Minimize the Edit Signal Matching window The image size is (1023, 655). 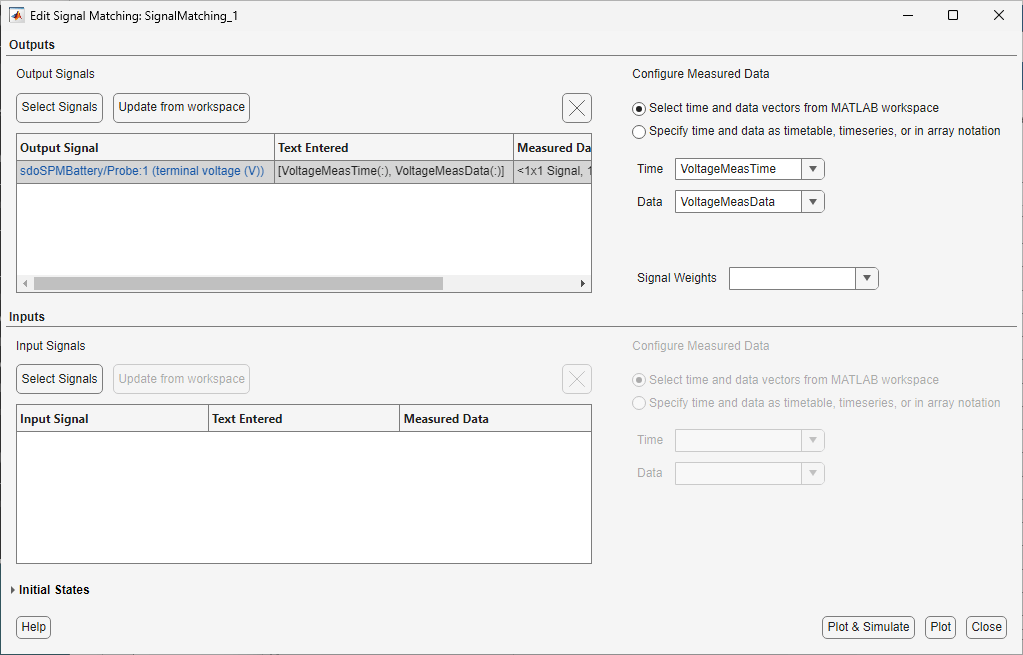pos(908,15)
